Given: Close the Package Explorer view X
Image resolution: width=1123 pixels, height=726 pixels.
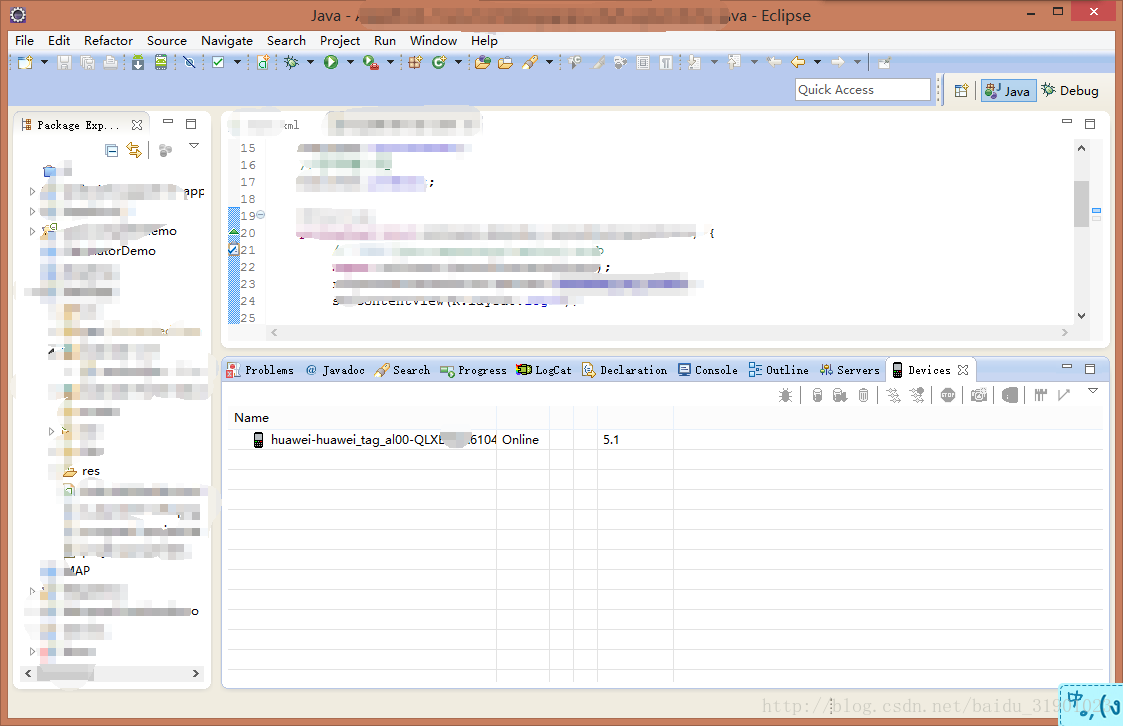Looking at the screenshot, I should pos(137,125).
